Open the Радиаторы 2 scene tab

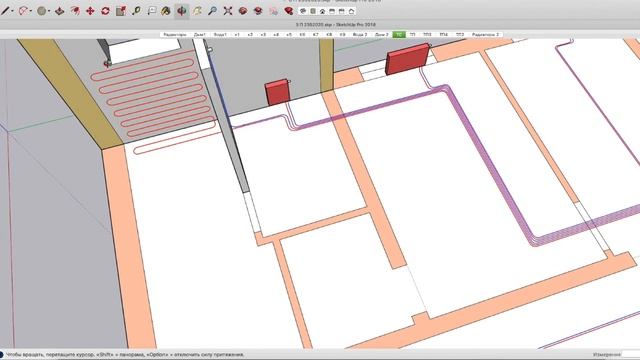[x=485, y=35]
